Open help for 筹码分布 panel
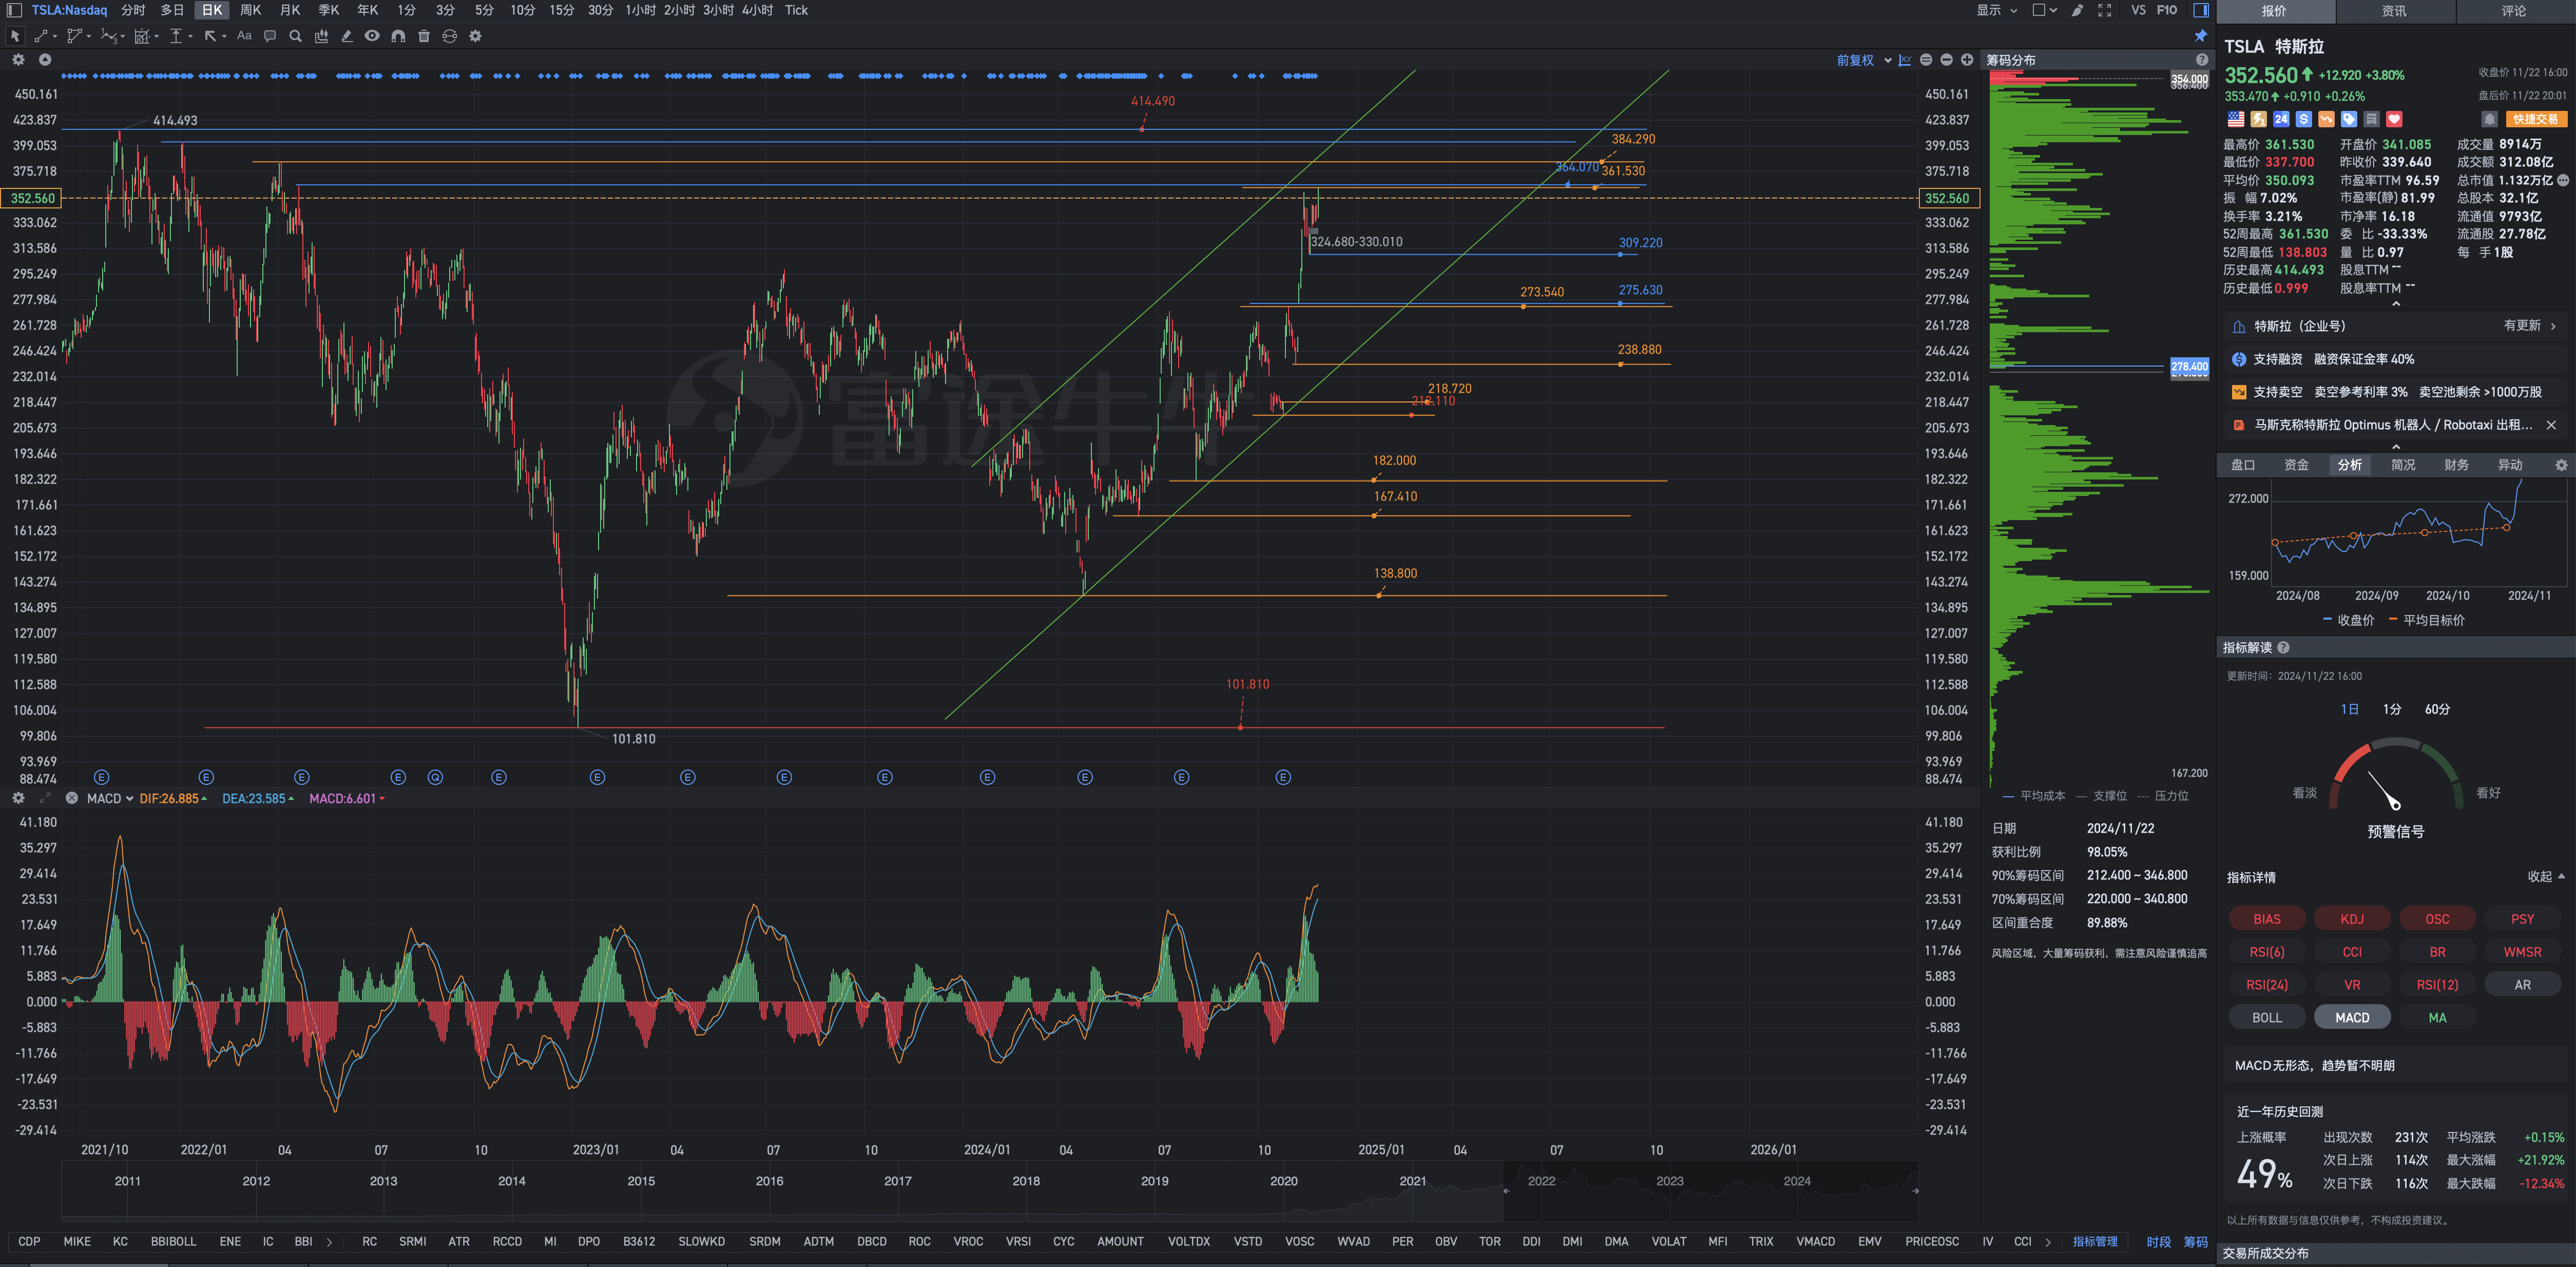 tap(2202, 60)
